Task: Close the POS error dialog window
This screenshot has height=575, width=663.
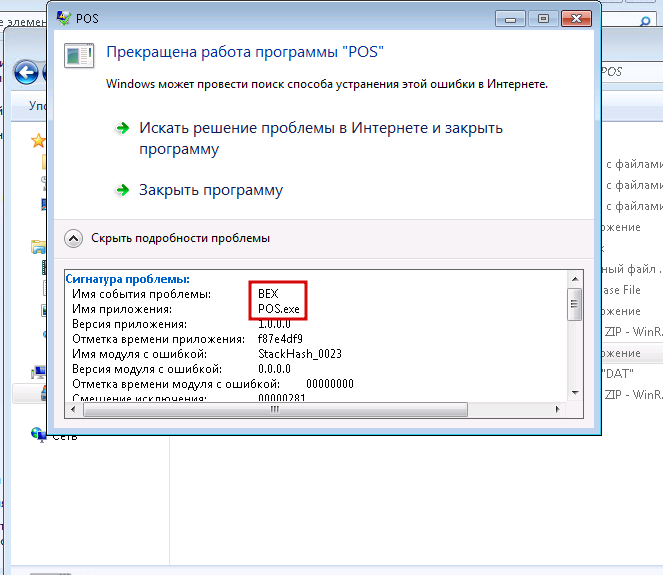Action: point(576,19)
